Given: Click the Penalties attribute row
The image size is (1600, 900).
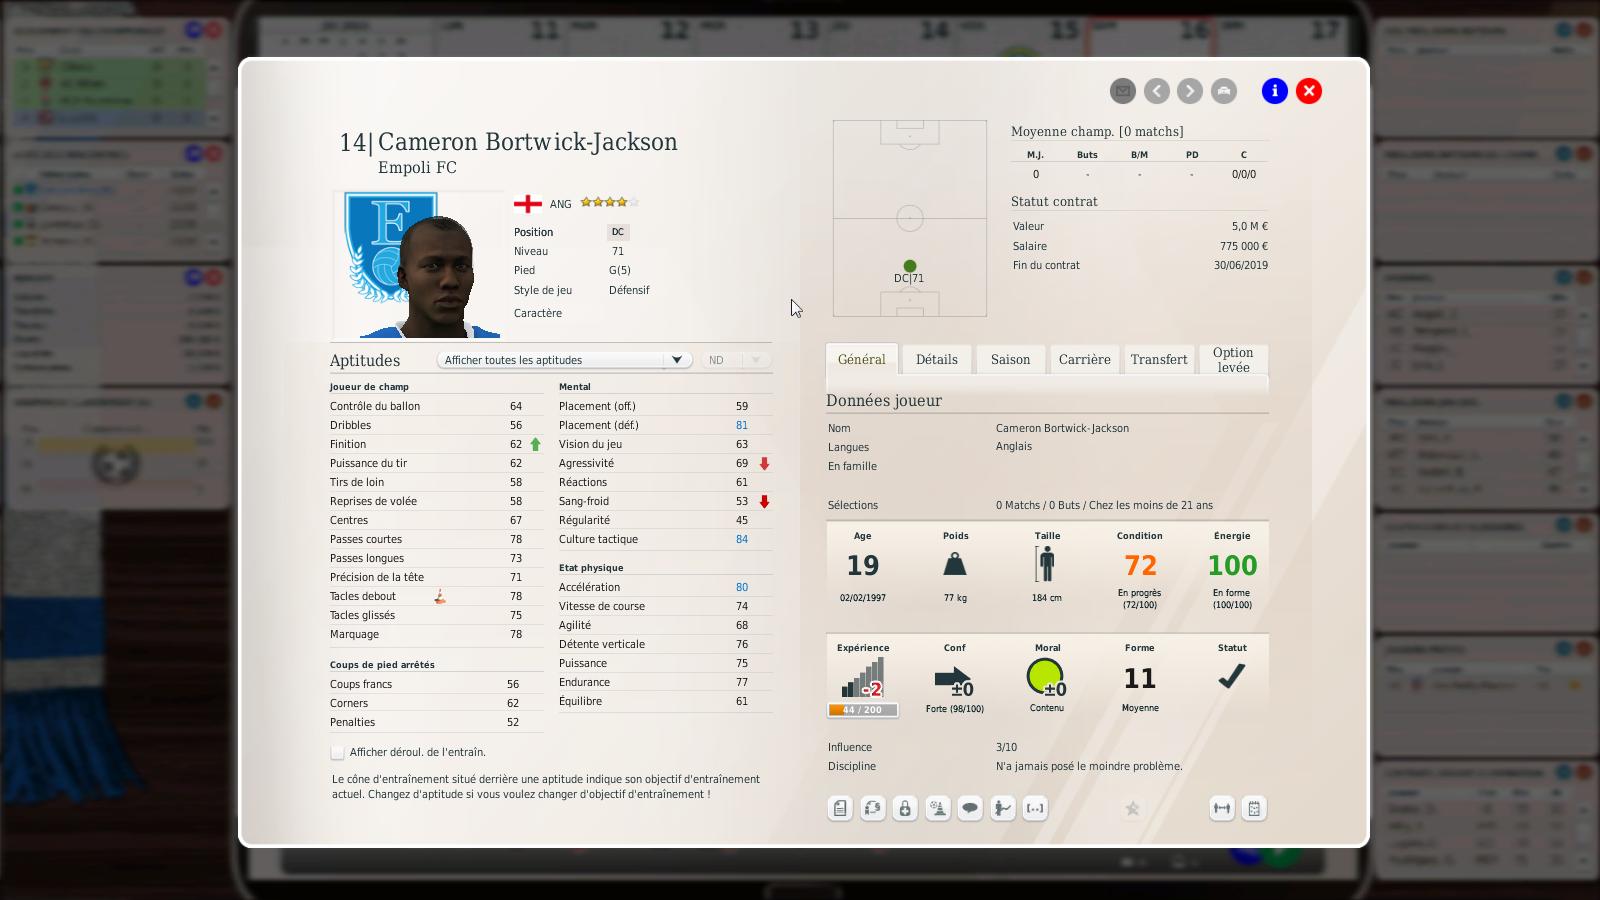Looking at the screenshot, I should click(436, 722).
